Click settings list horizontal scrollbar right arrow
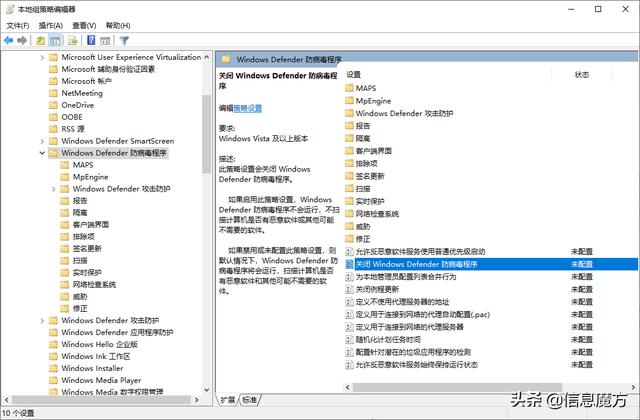 (x=633, y=387)
